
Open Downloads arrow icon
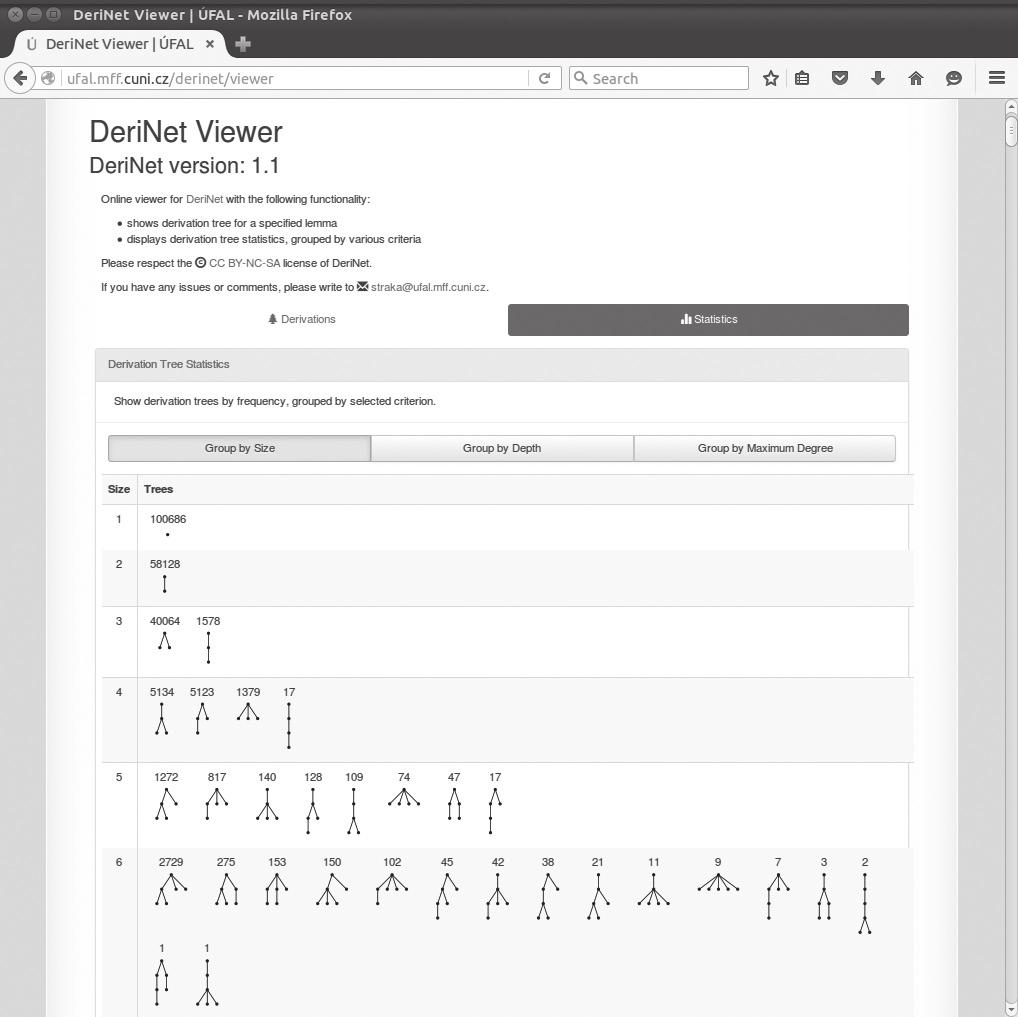click(878, 79)
